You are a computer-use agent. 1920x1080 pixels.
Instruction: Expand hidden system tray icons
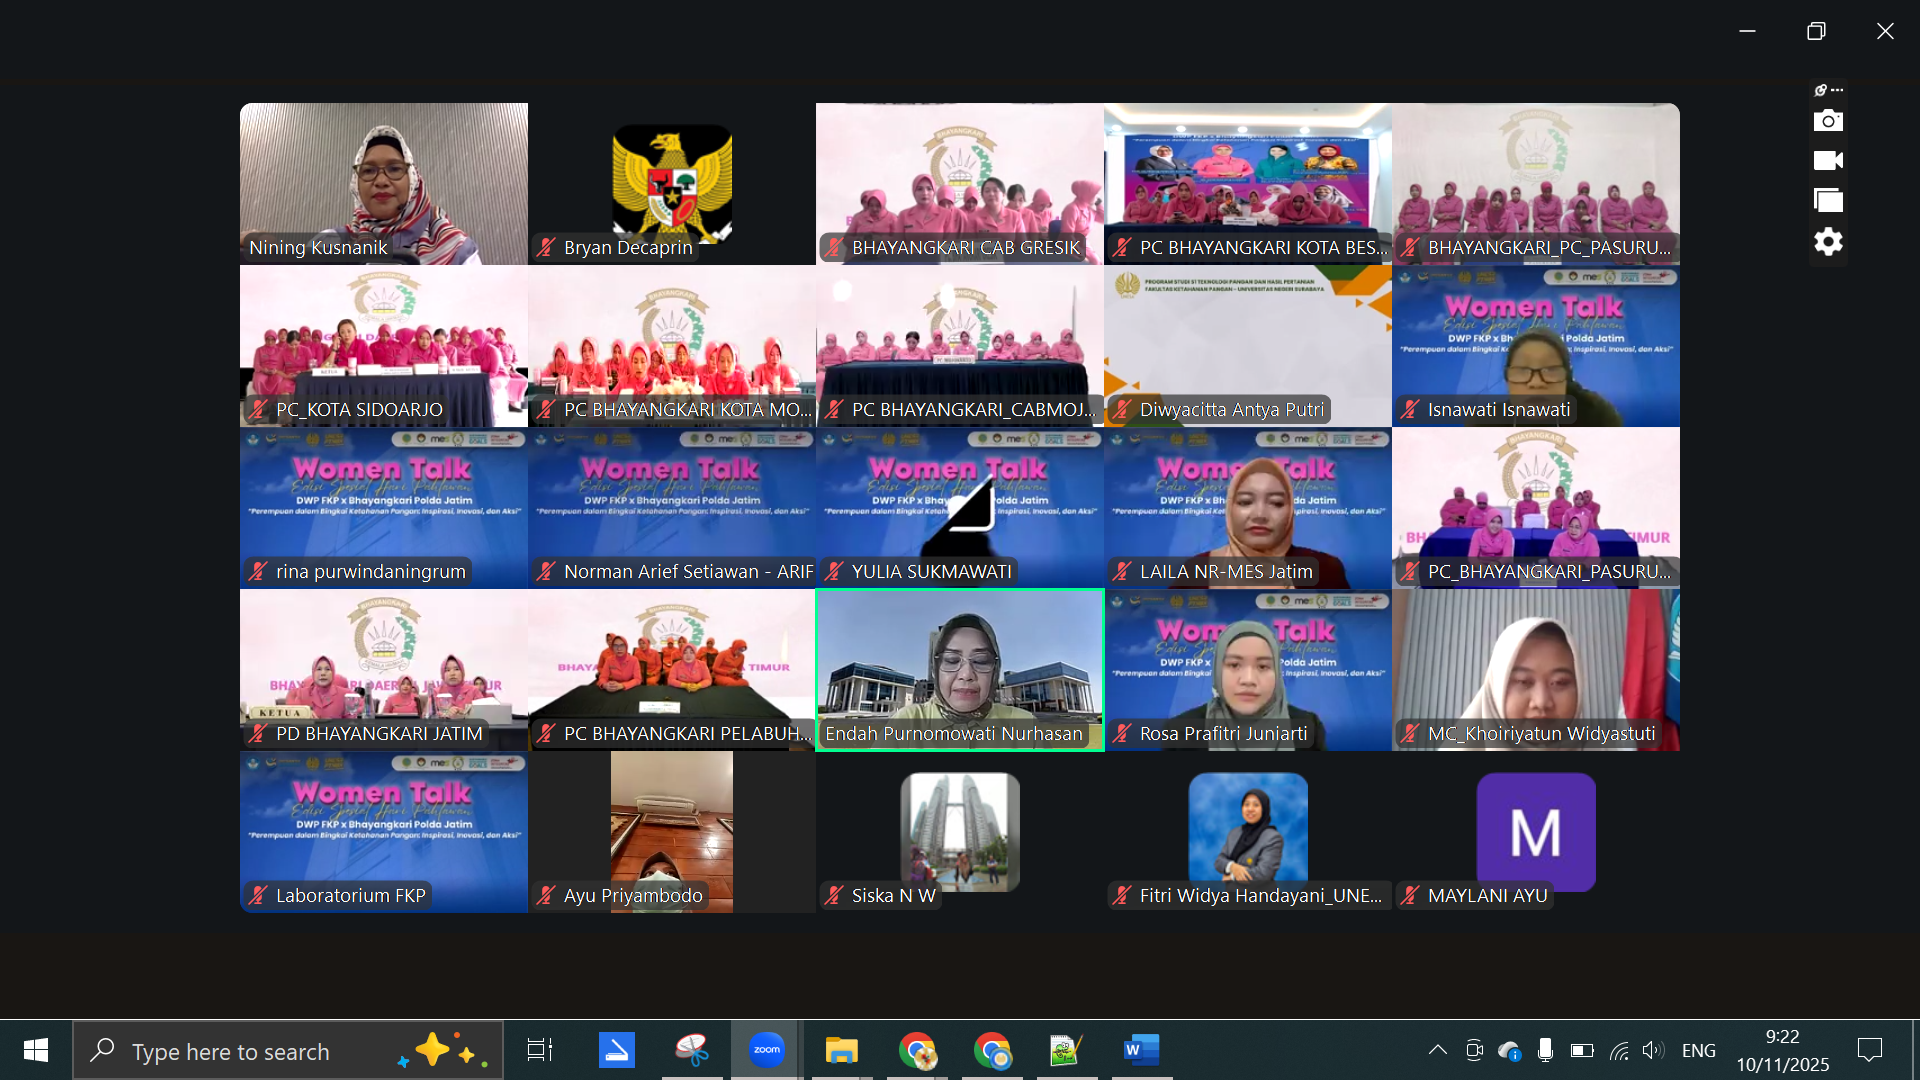point(1437,1050)
